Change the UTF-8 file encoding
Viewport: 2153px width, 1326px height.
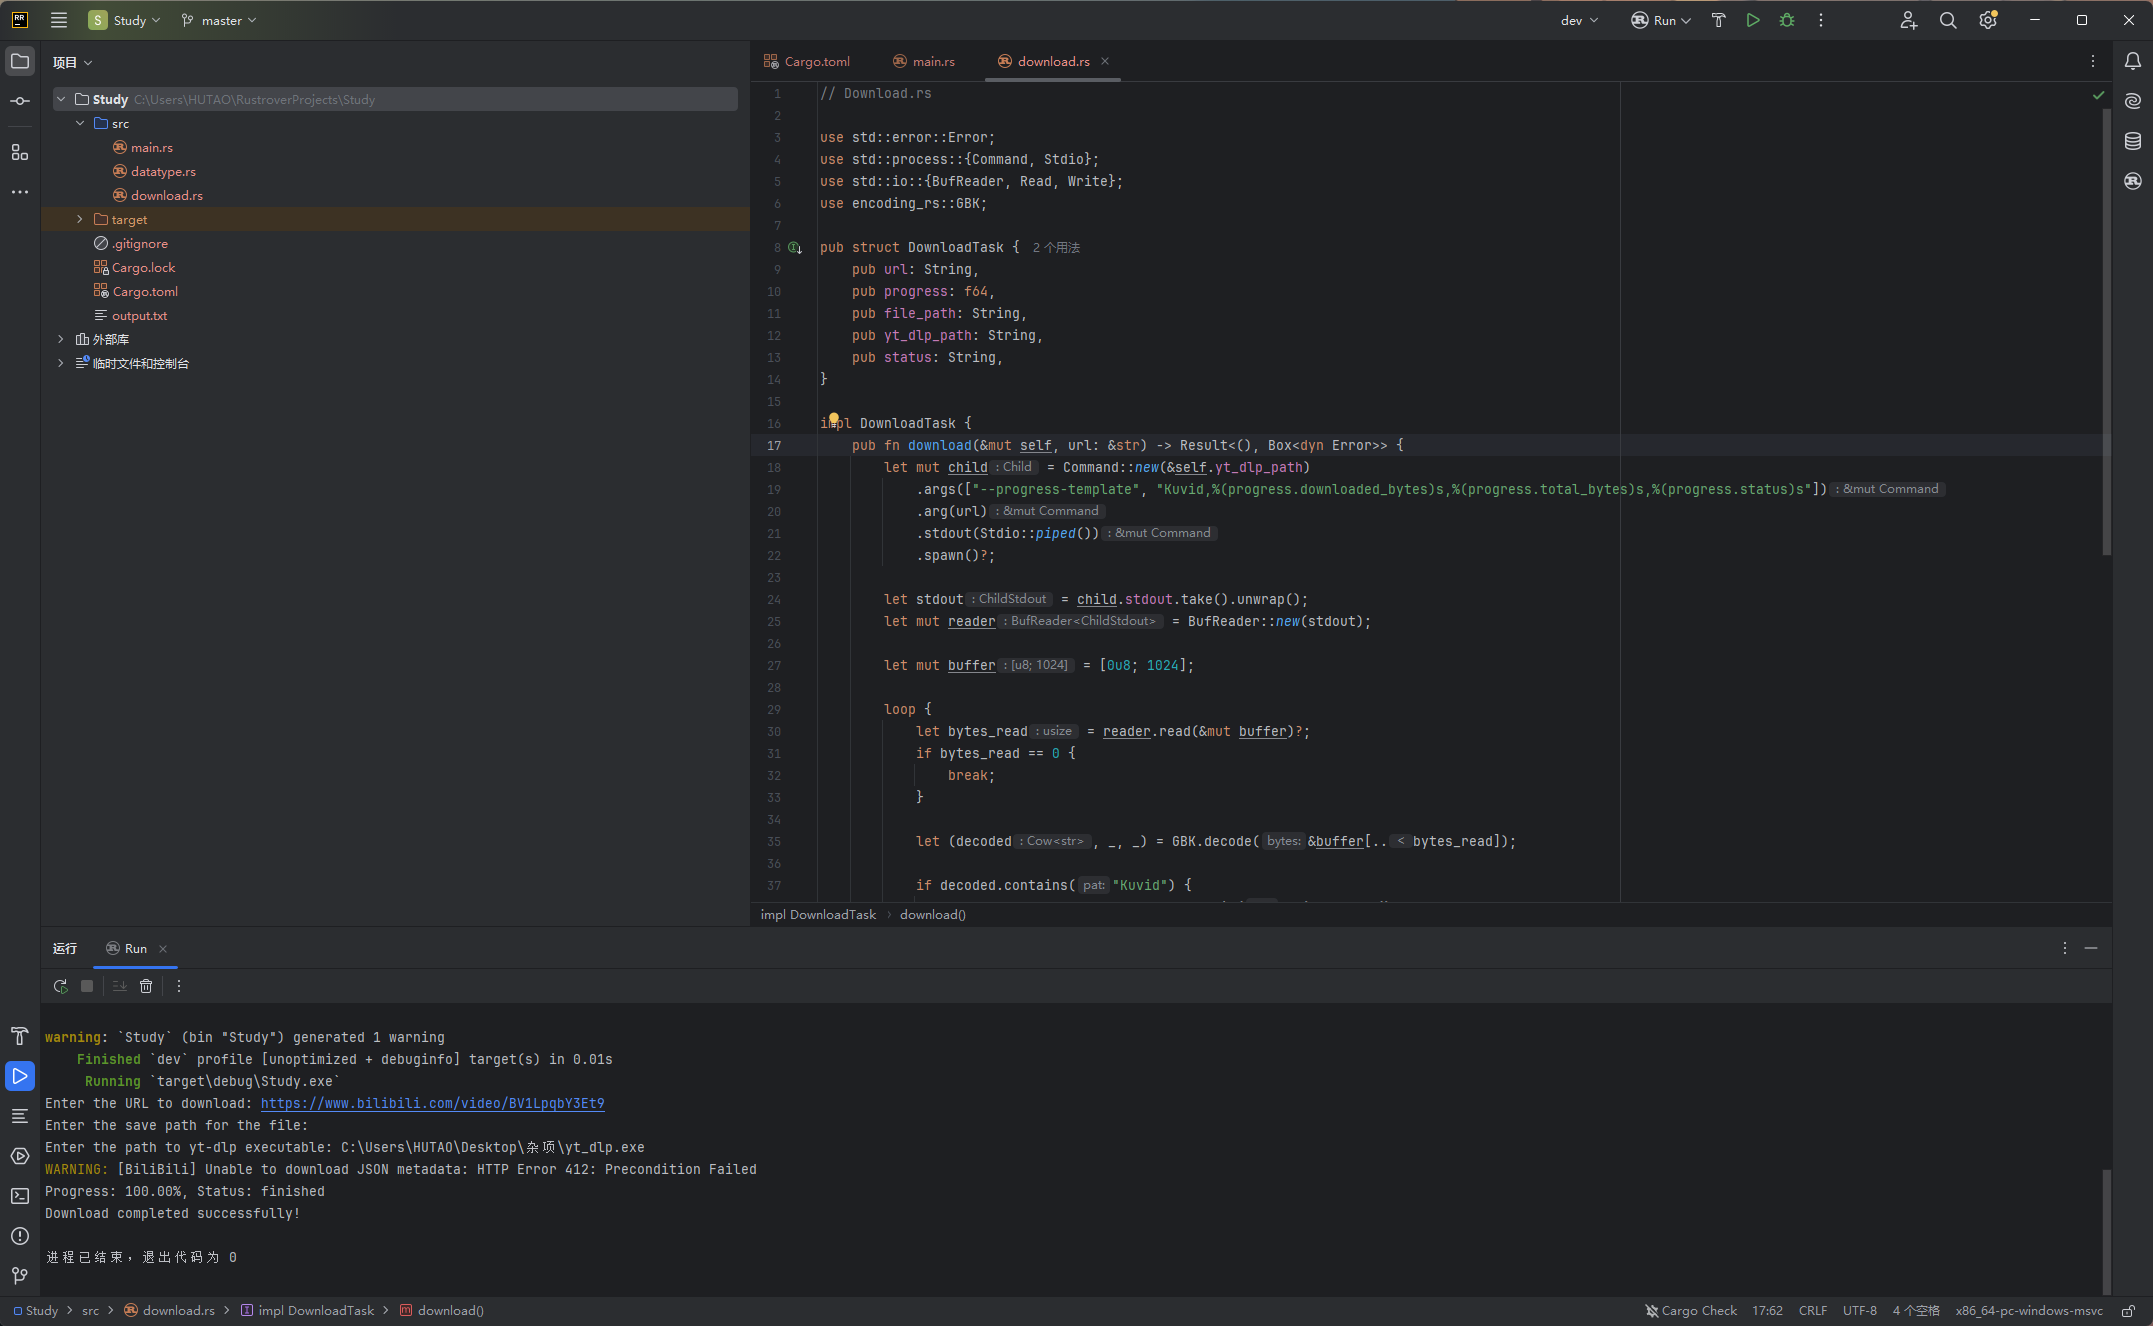tap(1859, 1311)
